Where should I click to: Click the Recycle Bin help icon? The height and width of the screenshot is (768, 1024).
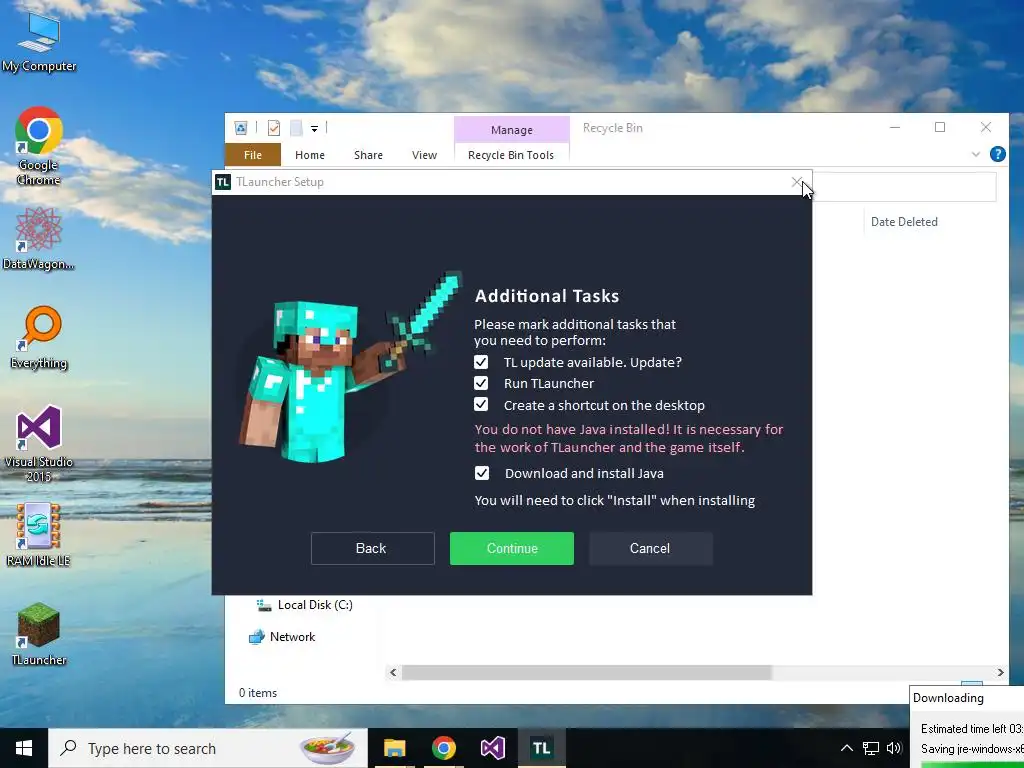(997, 154)
